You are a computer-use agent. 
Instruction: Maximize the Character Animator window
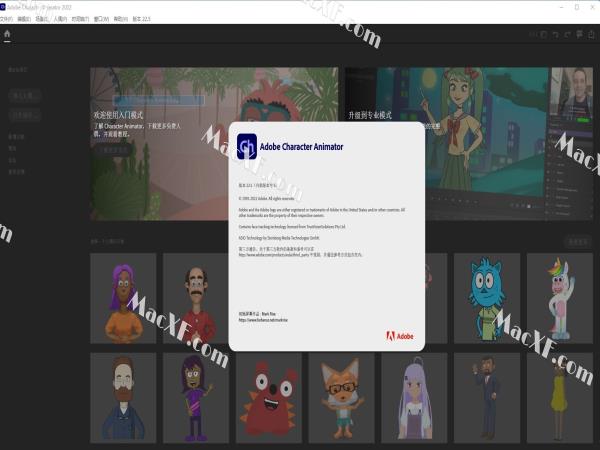[577, 7]
